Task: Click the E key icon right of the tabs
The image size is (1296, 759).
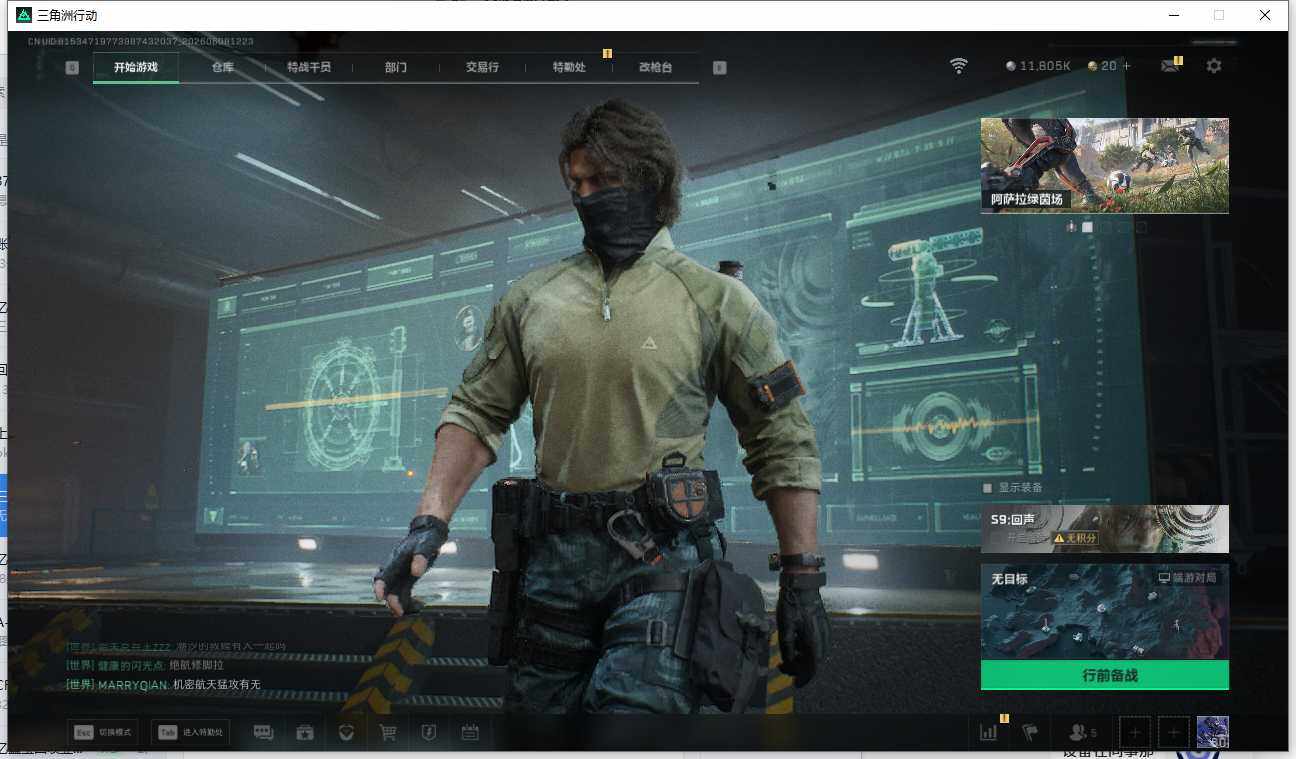Action: [719, 68]
